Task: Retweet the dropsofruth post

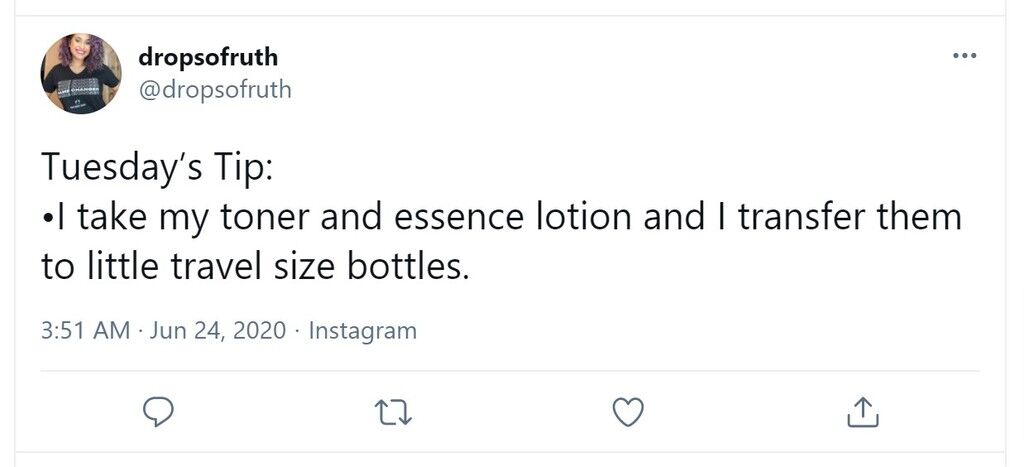Action: point(392,413)
